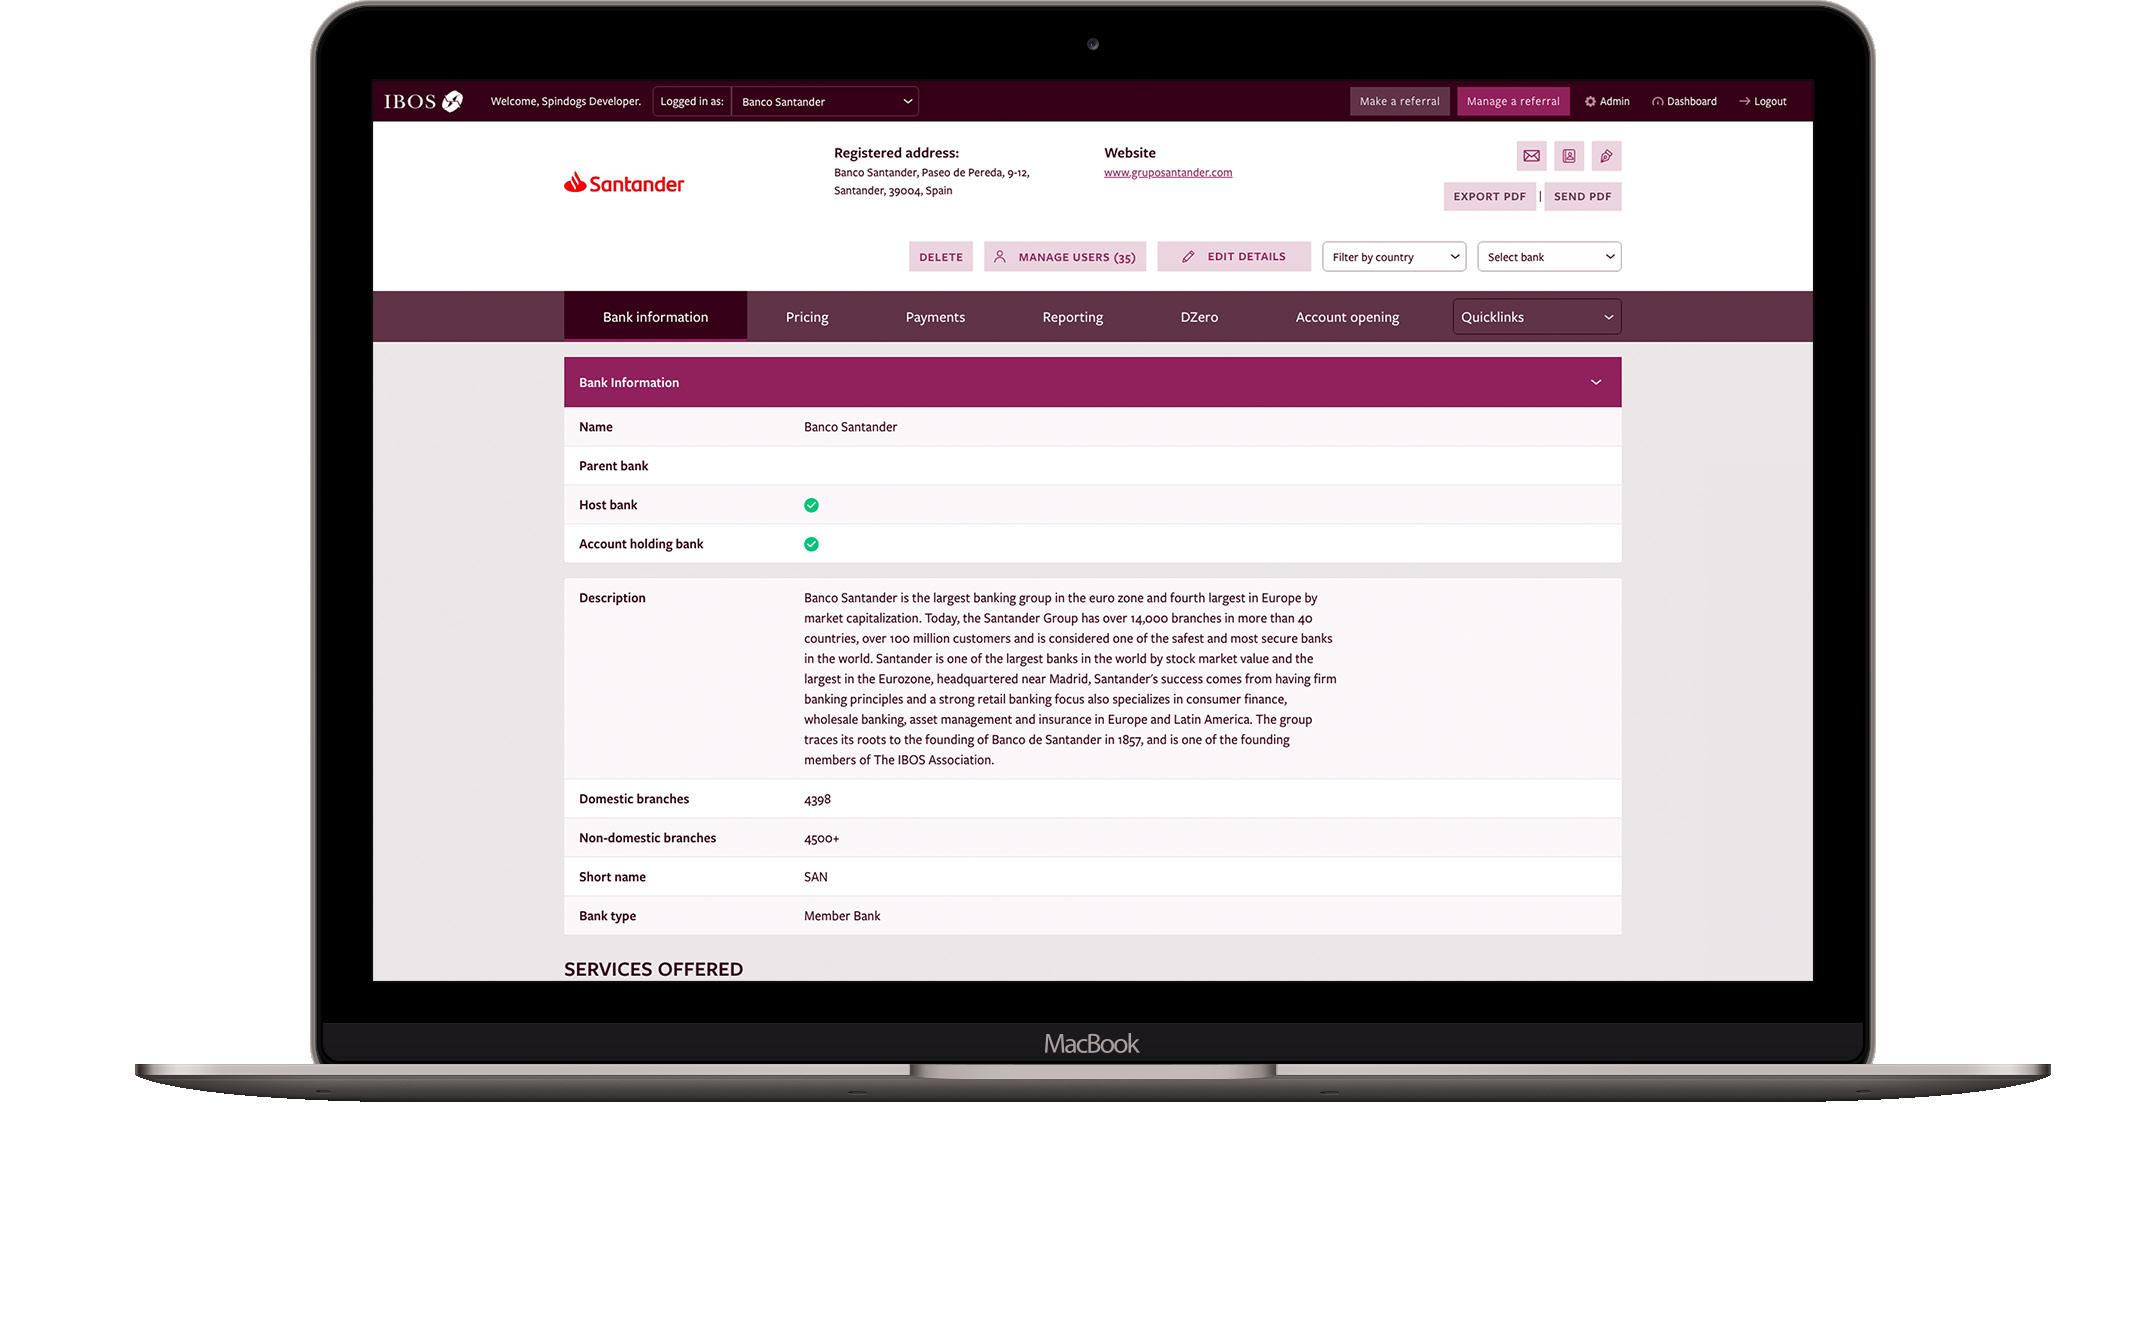Image resolution: width=2138 pixels, height=1331 pixels.
Task: Click the Export PDF button
Action: [x=1489, y=196]
